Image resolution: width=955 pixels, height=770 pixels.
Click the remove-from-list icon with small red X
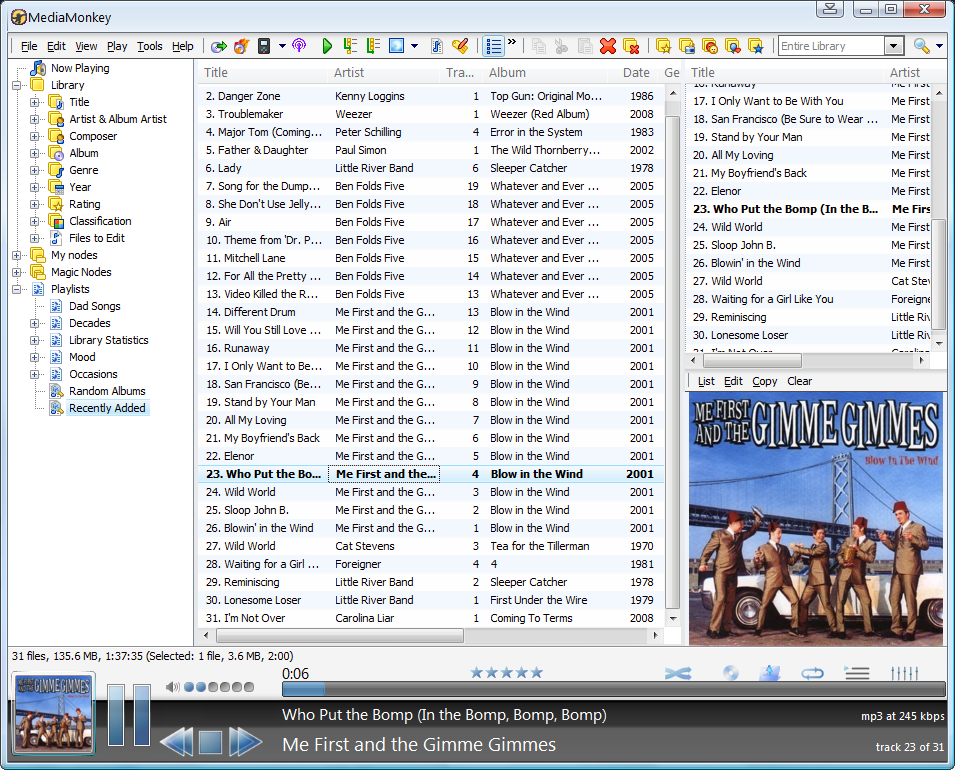coord(631,46)
